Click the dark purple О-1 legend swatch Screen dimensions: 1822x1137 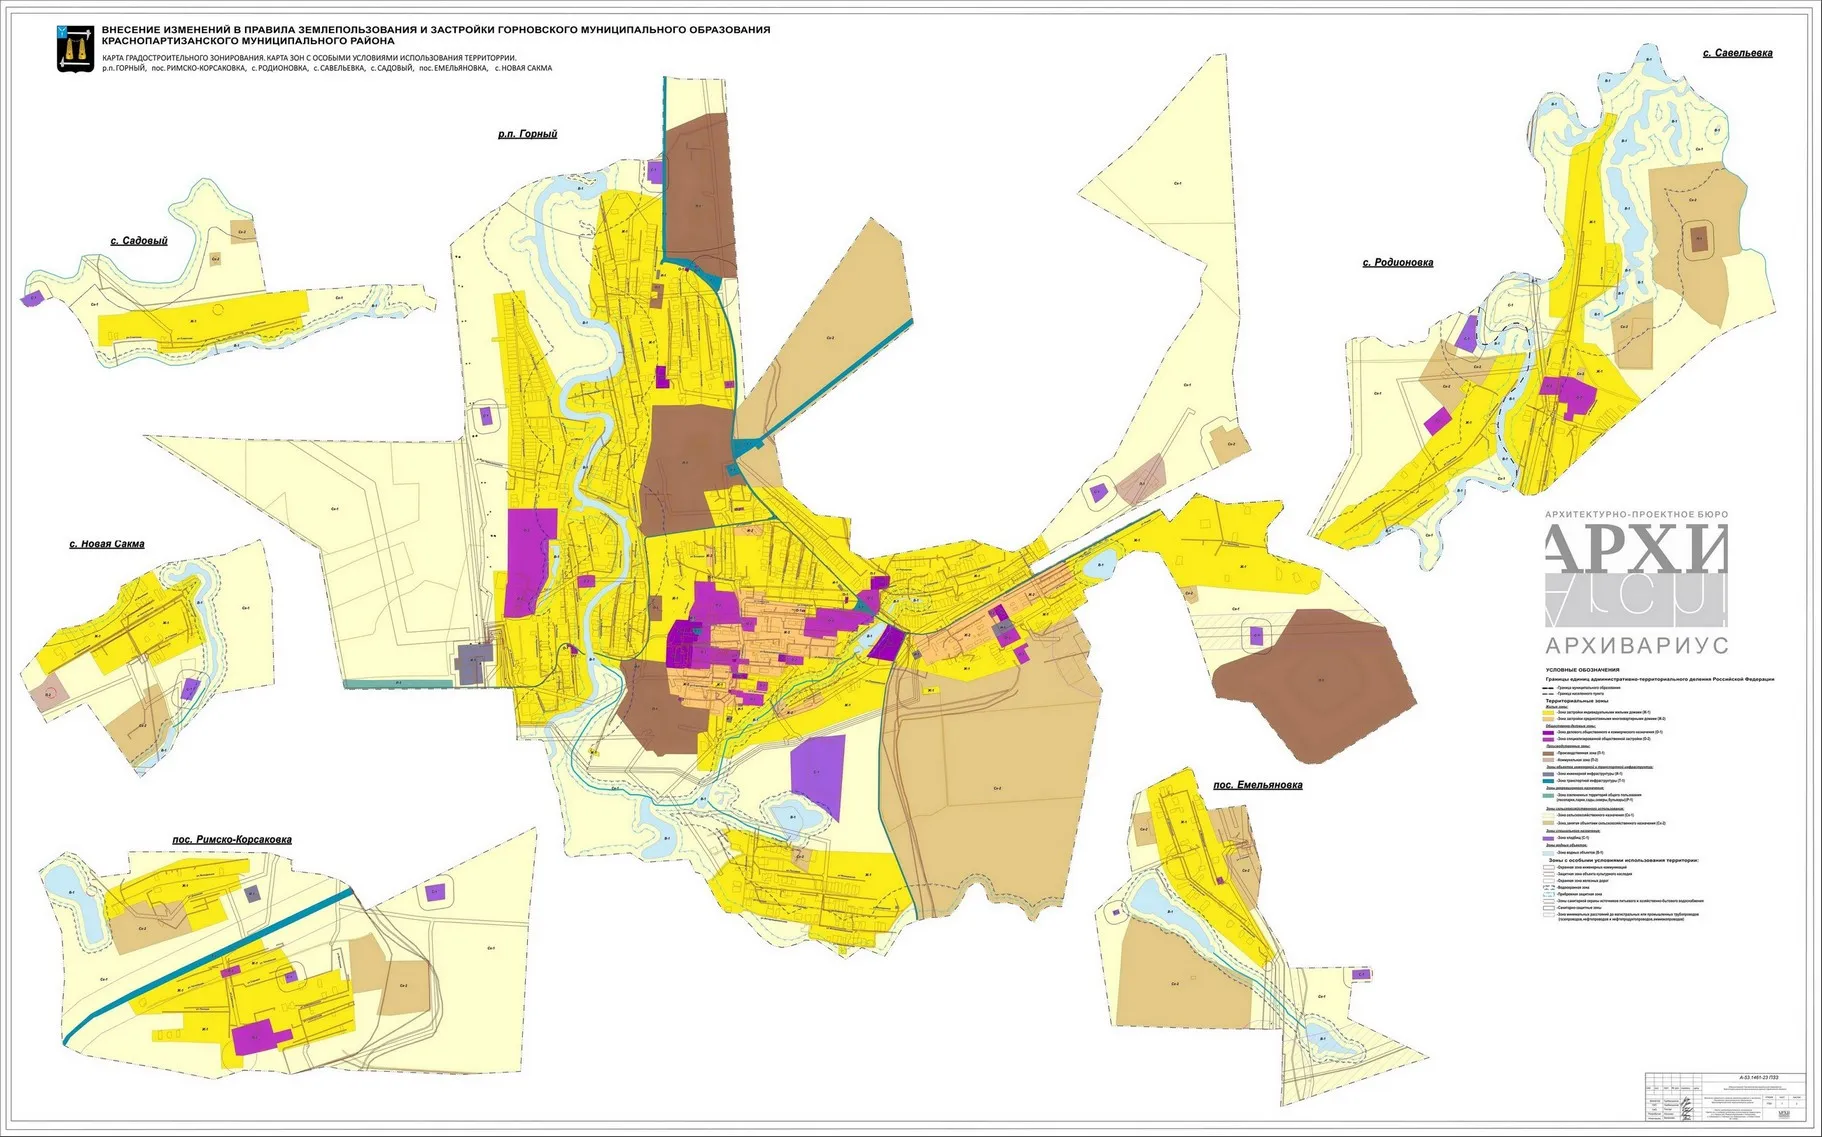[x=1548, y=732]
